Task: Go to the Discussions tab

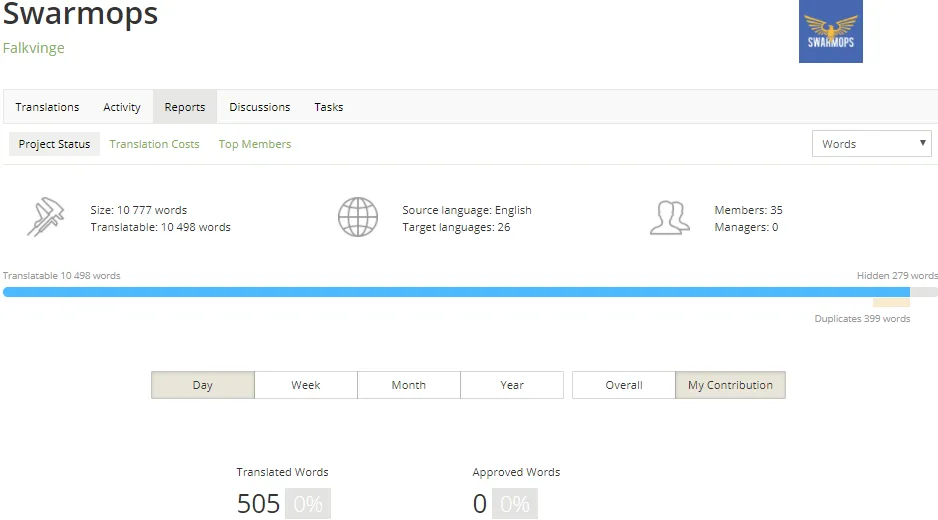Action: click(x=260, y=107)
